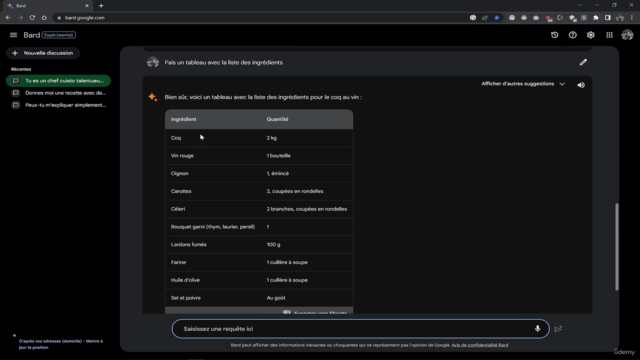Click the 'Au goût' quantity cell
Viewport: 640px width, 360px height.
click(x=276, y=298)
